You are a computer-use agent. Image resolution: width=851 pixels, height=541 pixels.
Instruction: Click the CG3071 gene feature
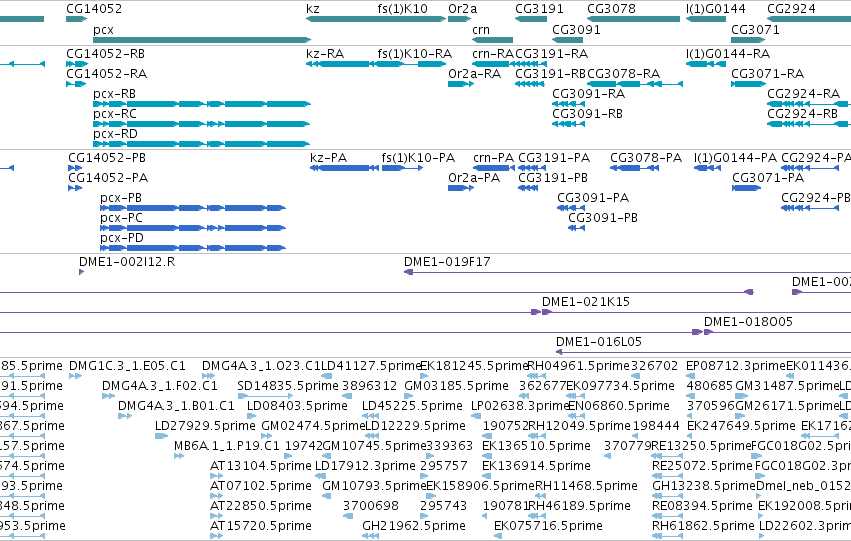(747, 40)
